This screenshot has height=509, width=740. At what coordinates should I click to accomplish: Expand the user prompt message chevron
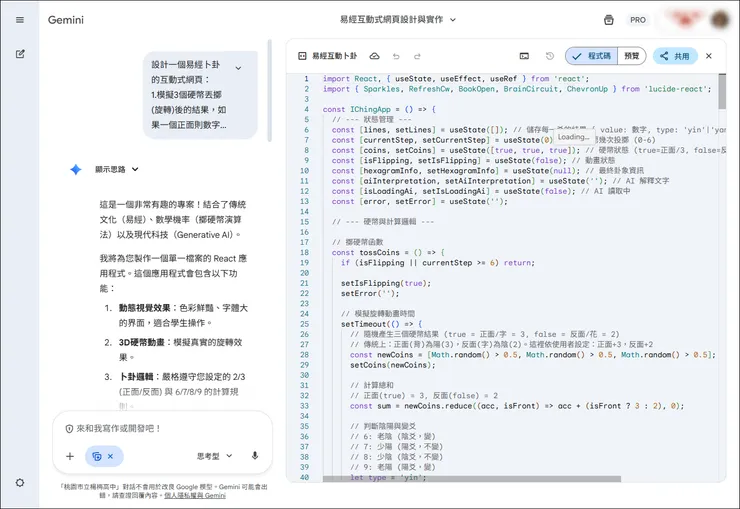click(238, 68)
